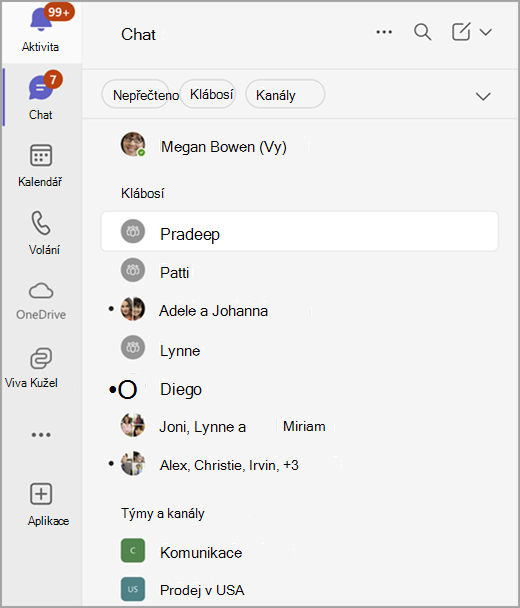Select the Chat icon in sidebar

click(40, 88)
